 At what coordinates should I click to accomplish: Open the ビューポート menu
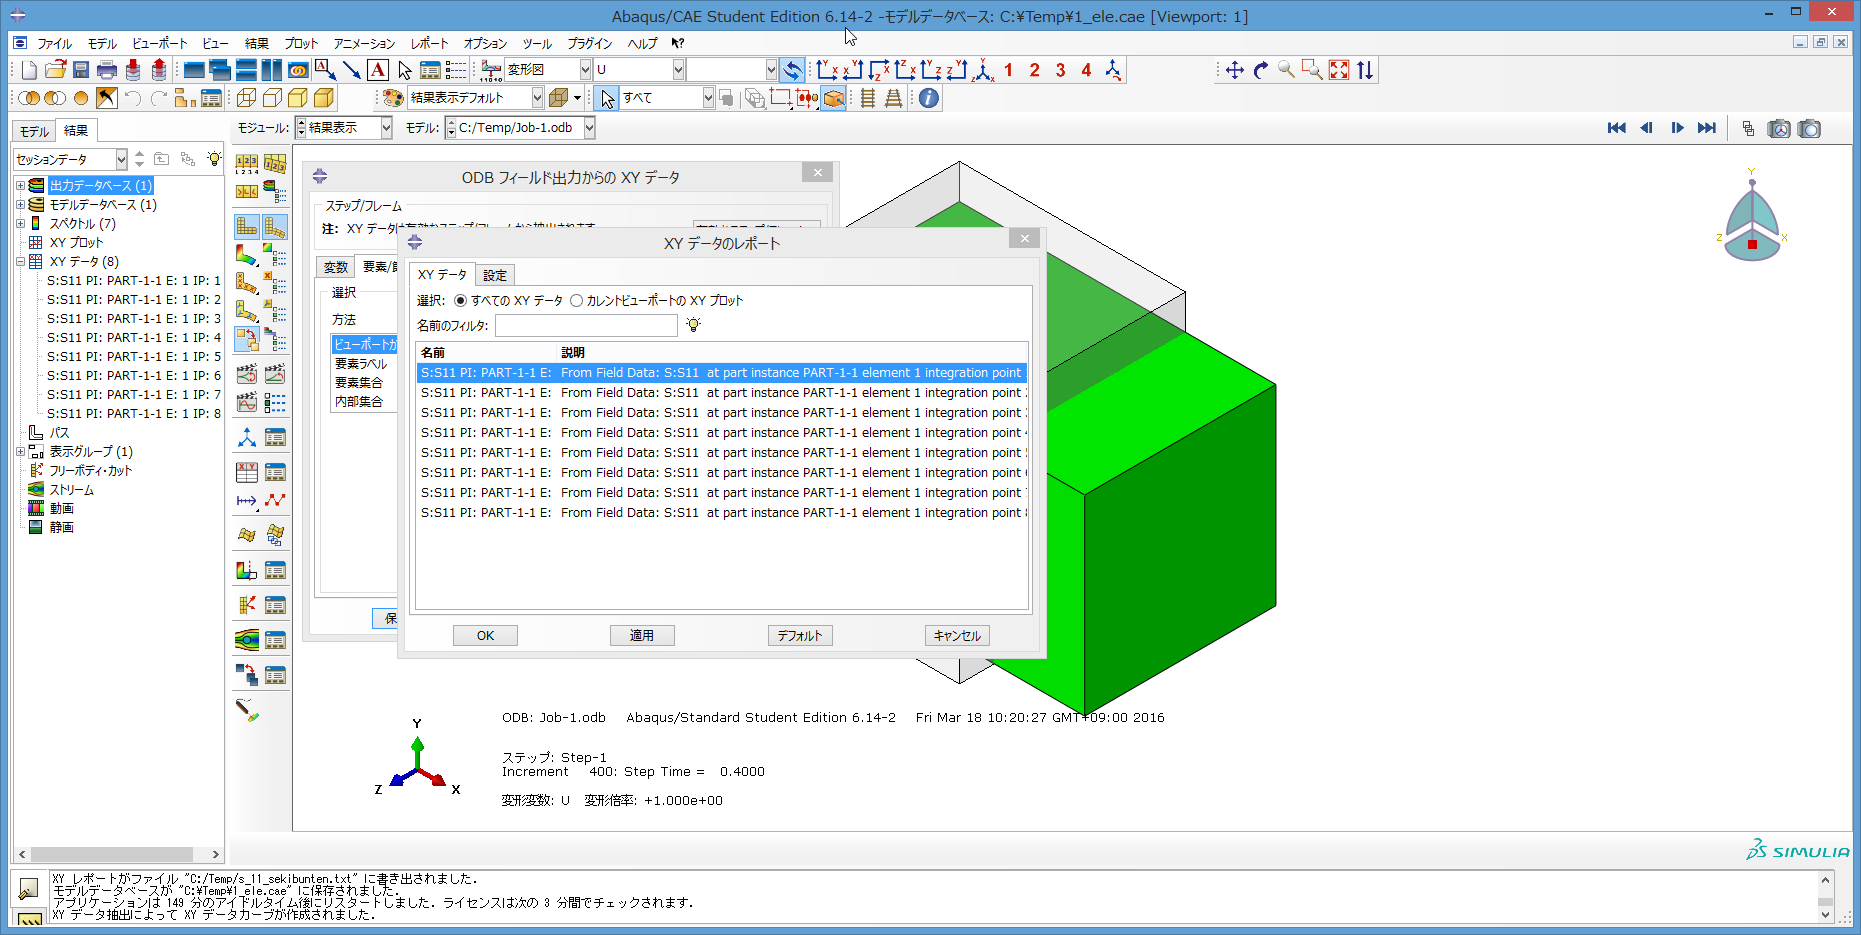click(x=160, y=44)
